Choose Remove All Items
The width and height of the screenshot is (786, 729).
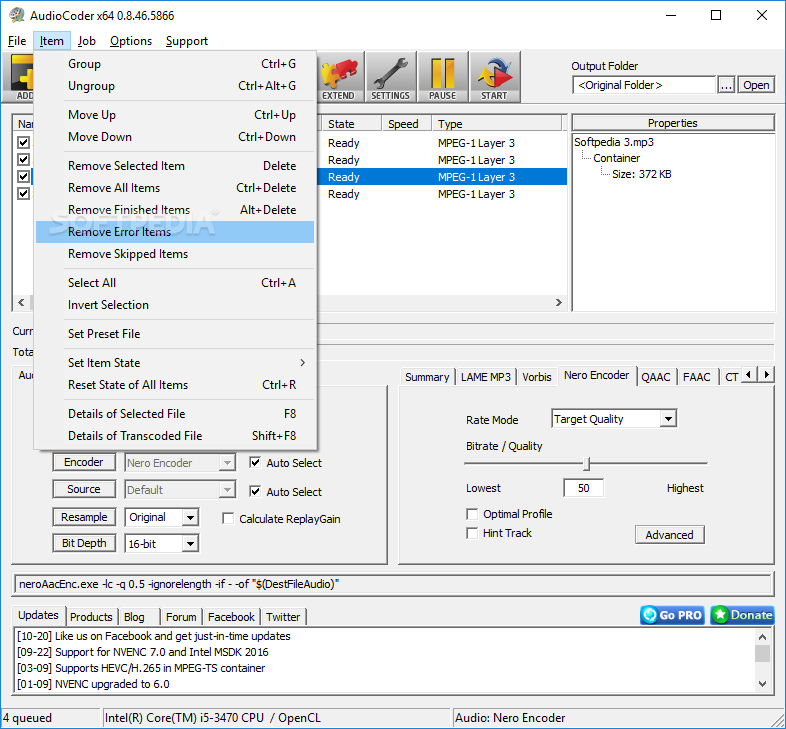point(175,188)
